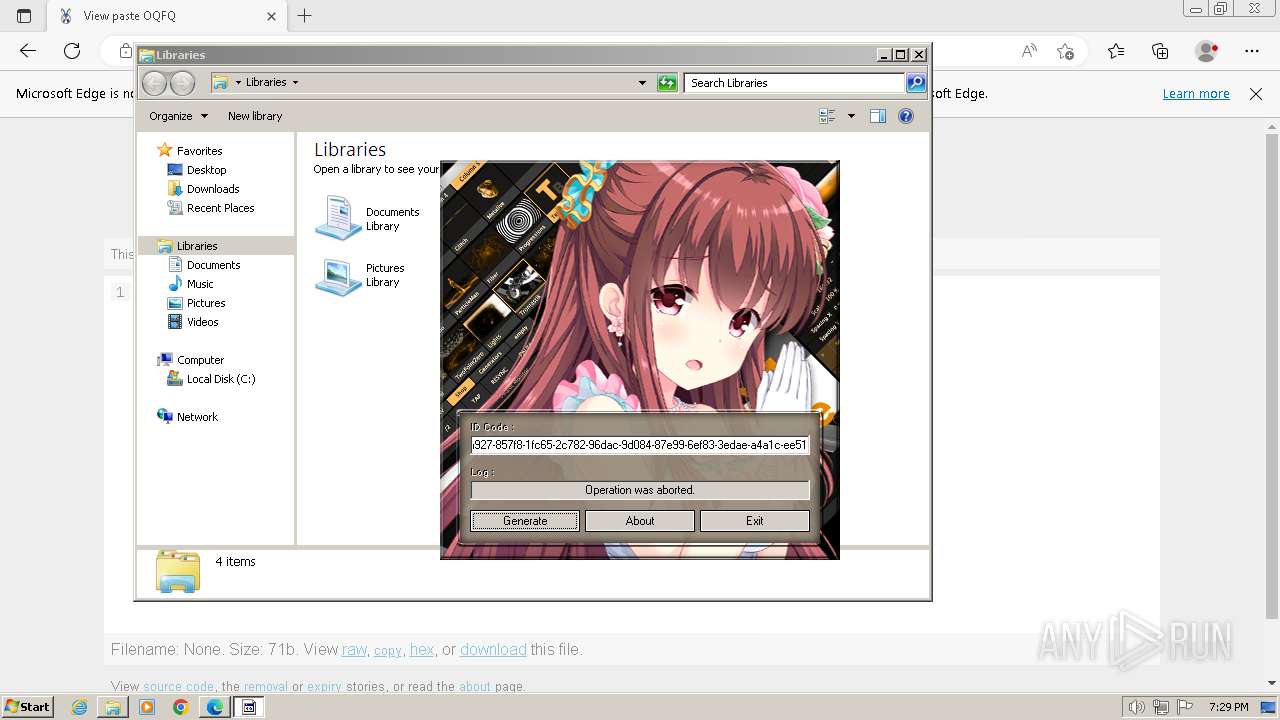Add page to favorites star icon
This screenshot has height=720, width=1280.
pos(1066,51)
